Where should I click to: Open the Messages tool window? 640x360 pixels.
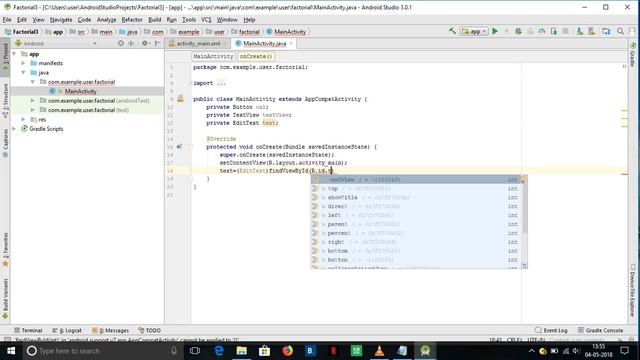click(110, 330)
